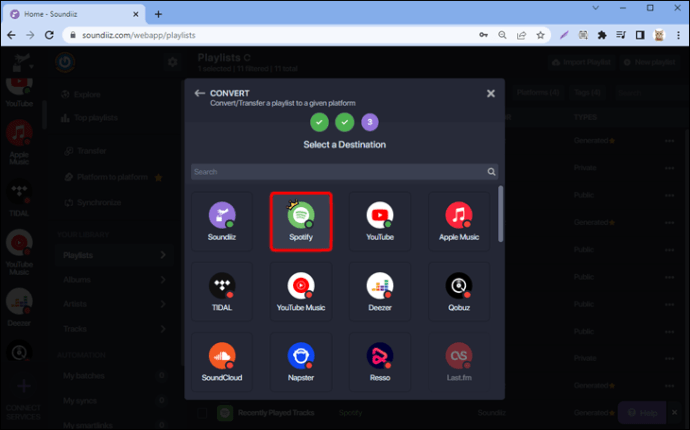Screen dimensions: 690x430
Task: Open Chrome's three-dot menu
Action: coord(678,35)
